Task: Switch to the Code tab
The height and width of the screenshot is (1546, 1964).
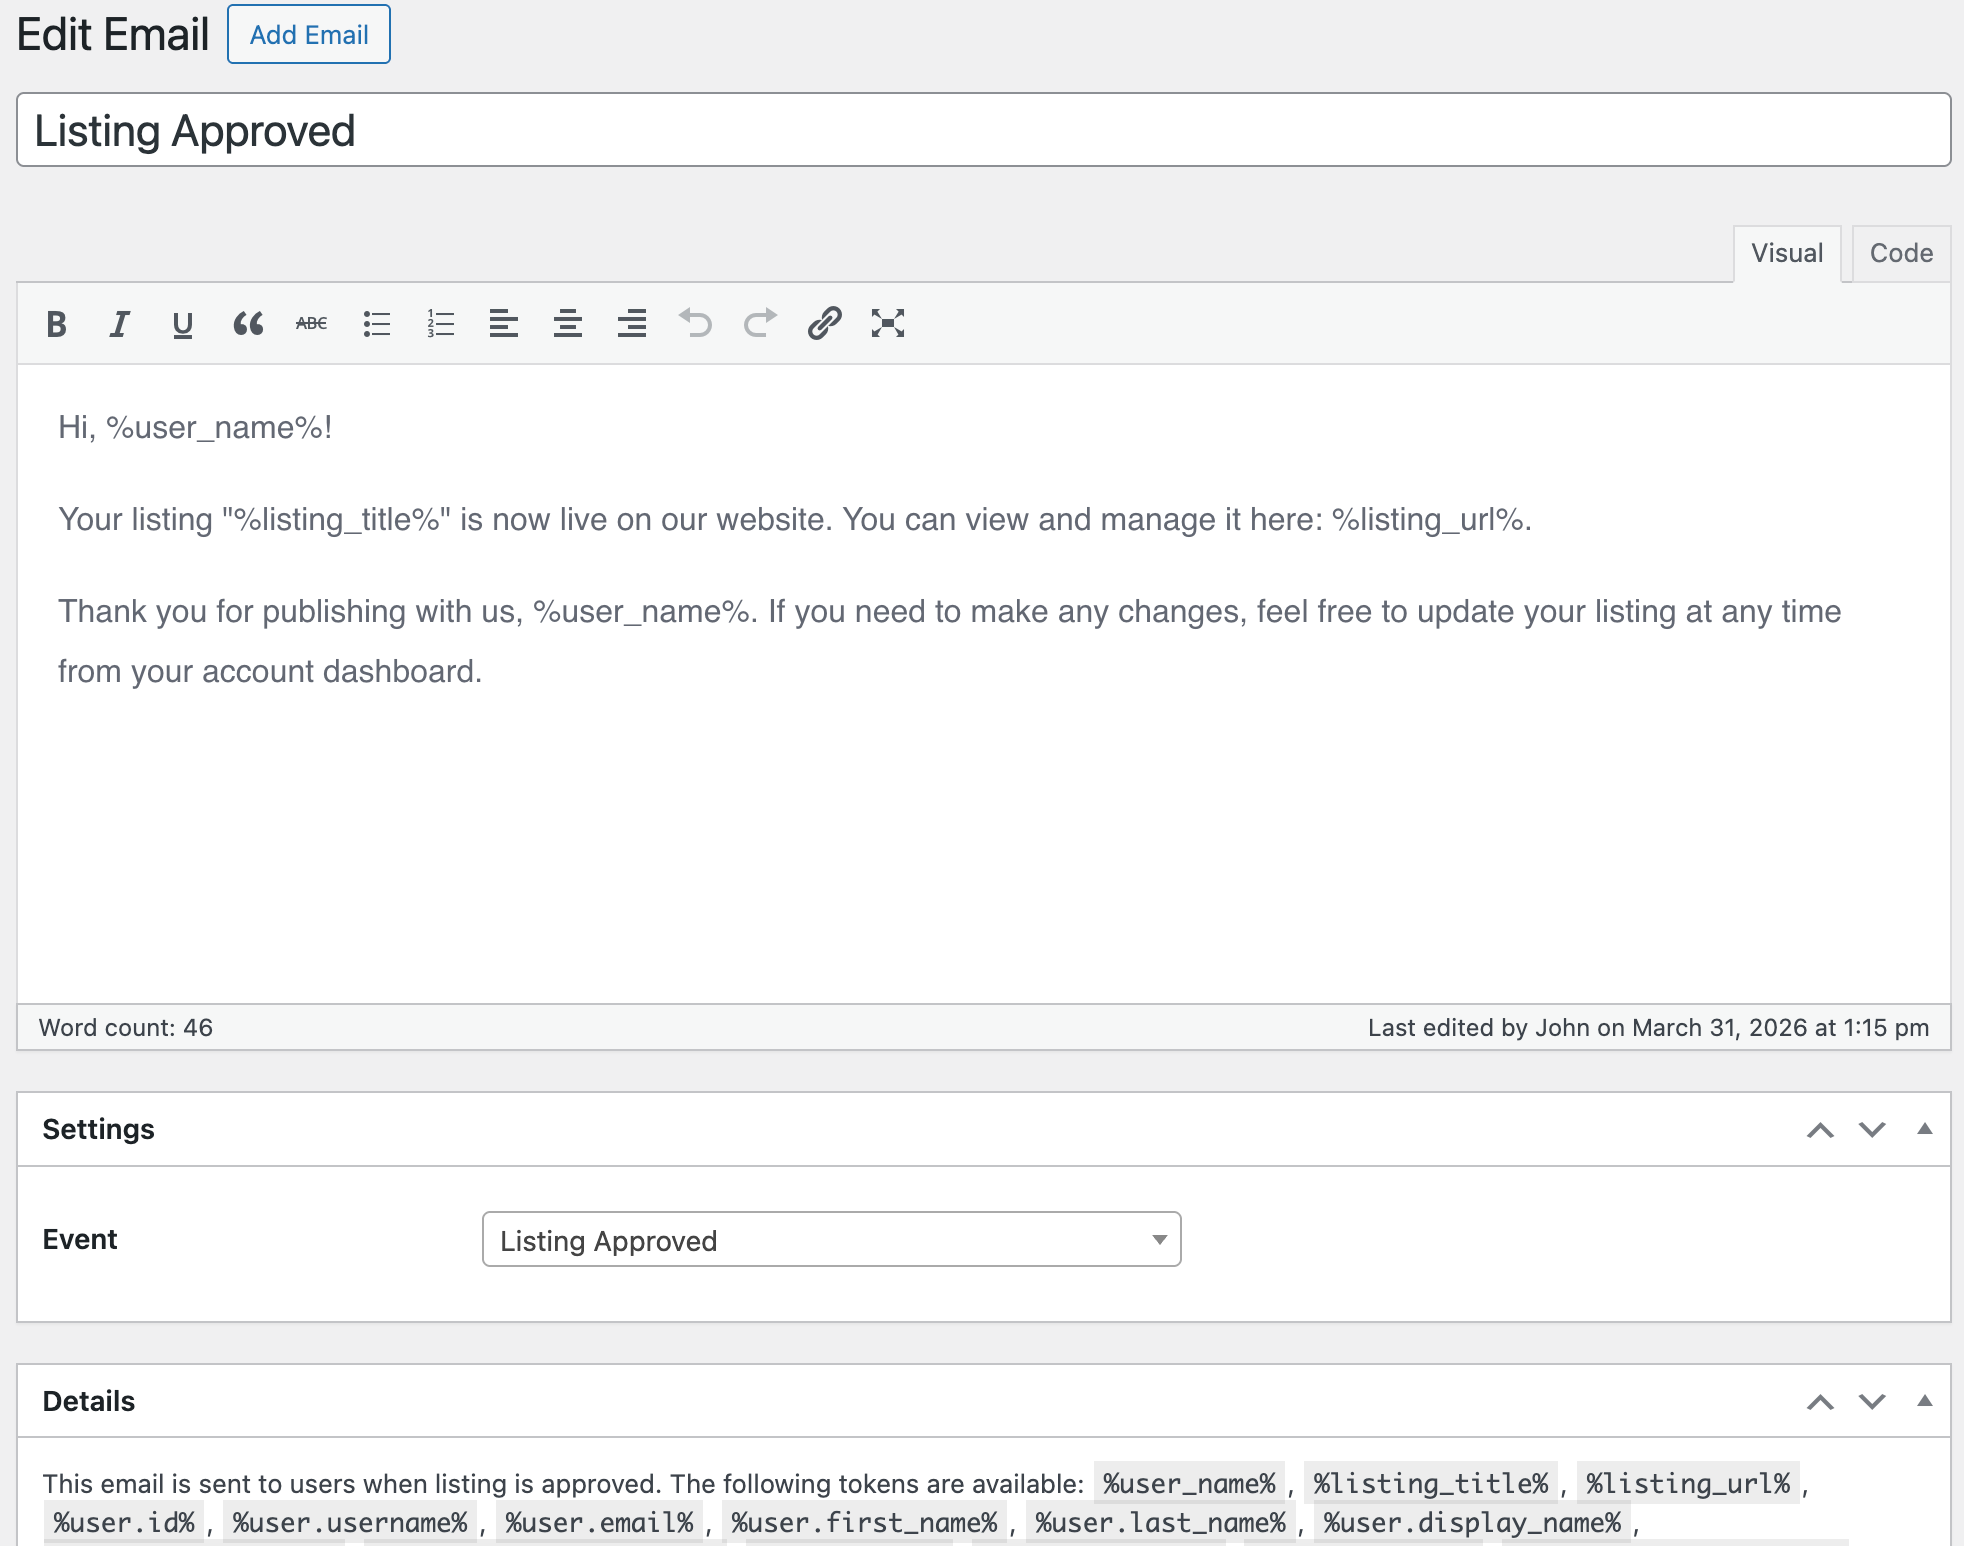Action: click(1900, 254)
